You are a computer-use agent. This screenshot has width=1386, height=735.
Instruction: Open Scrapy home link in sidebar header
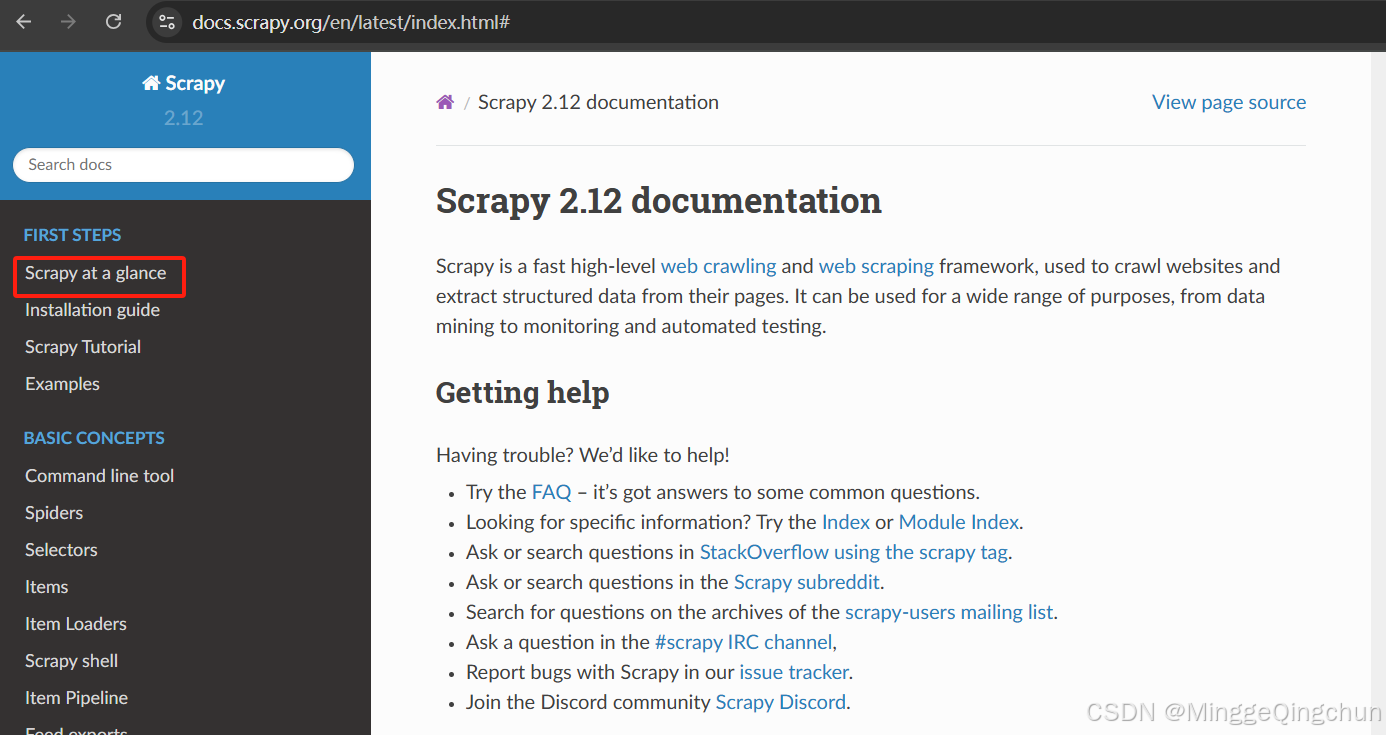tap(184, 83)
